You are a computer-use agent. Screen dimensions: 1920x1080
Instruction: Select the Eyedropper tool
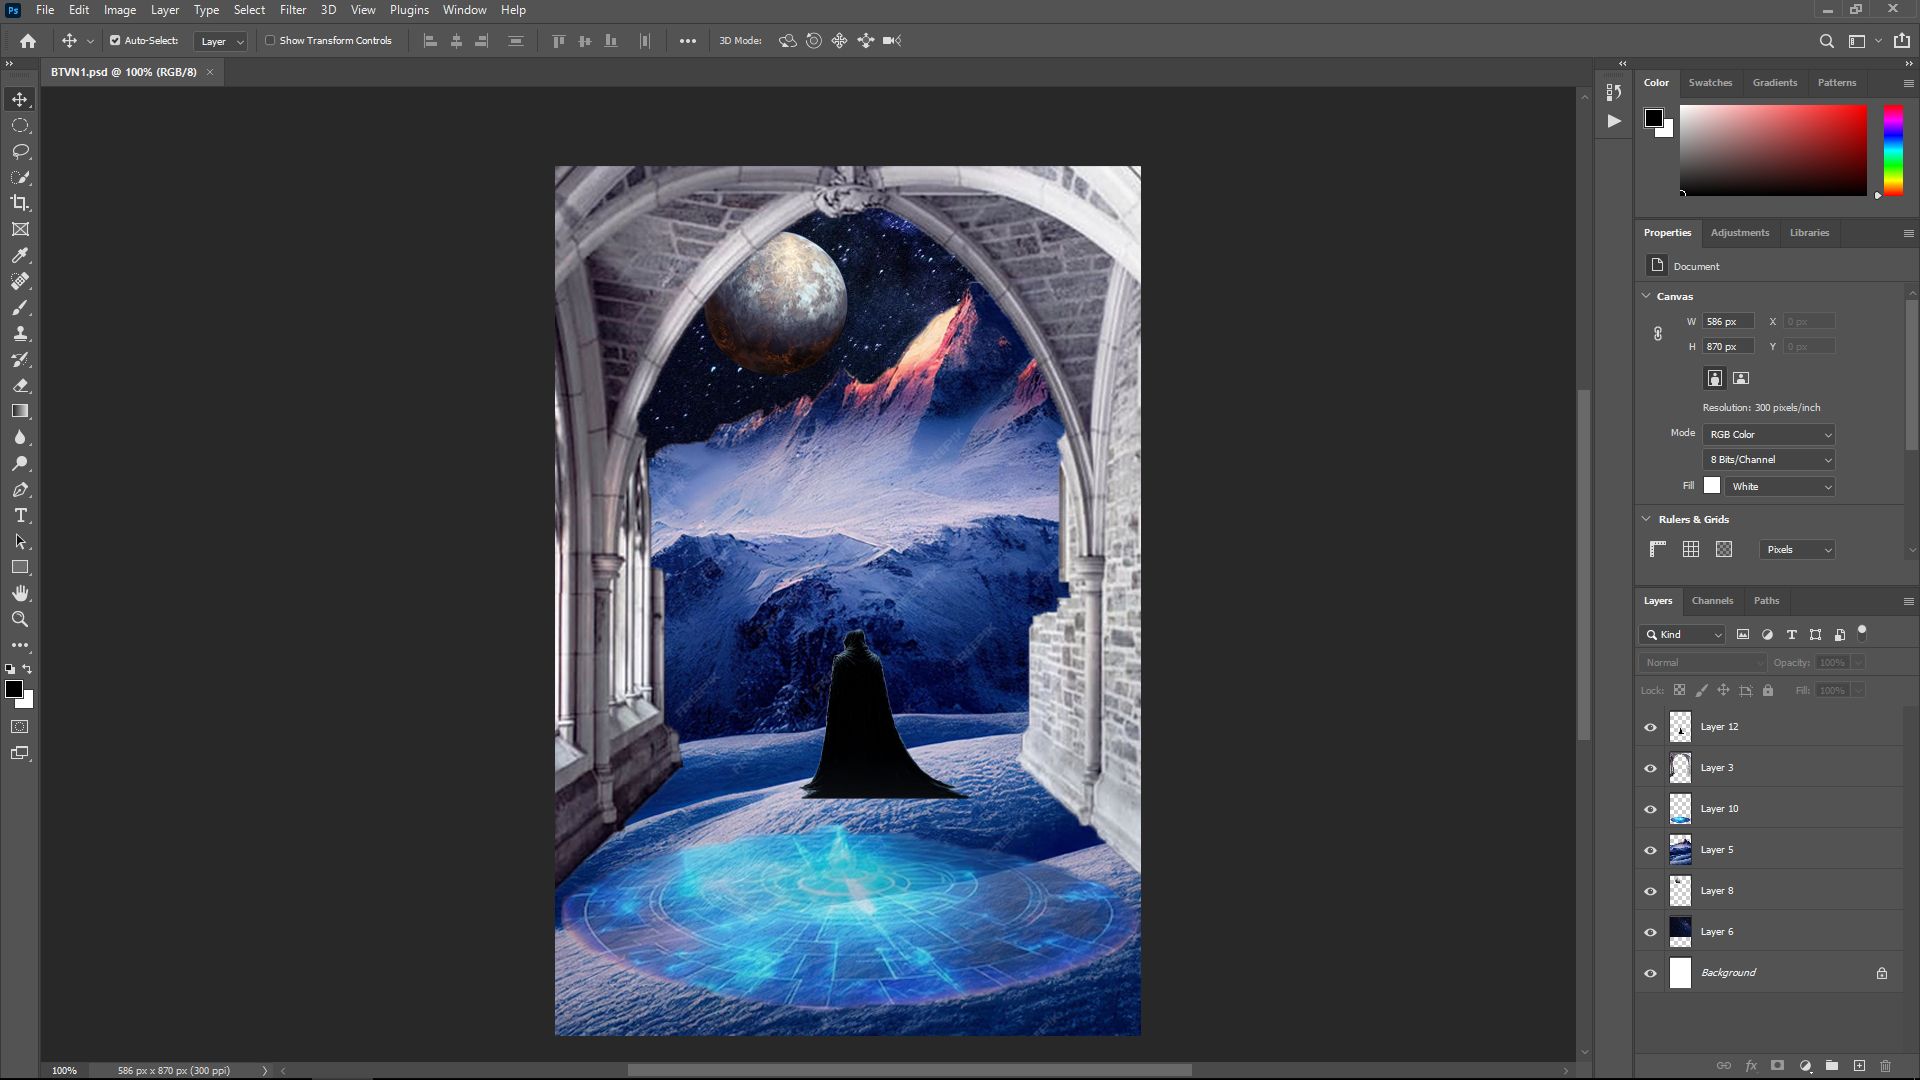click(20, 255)
